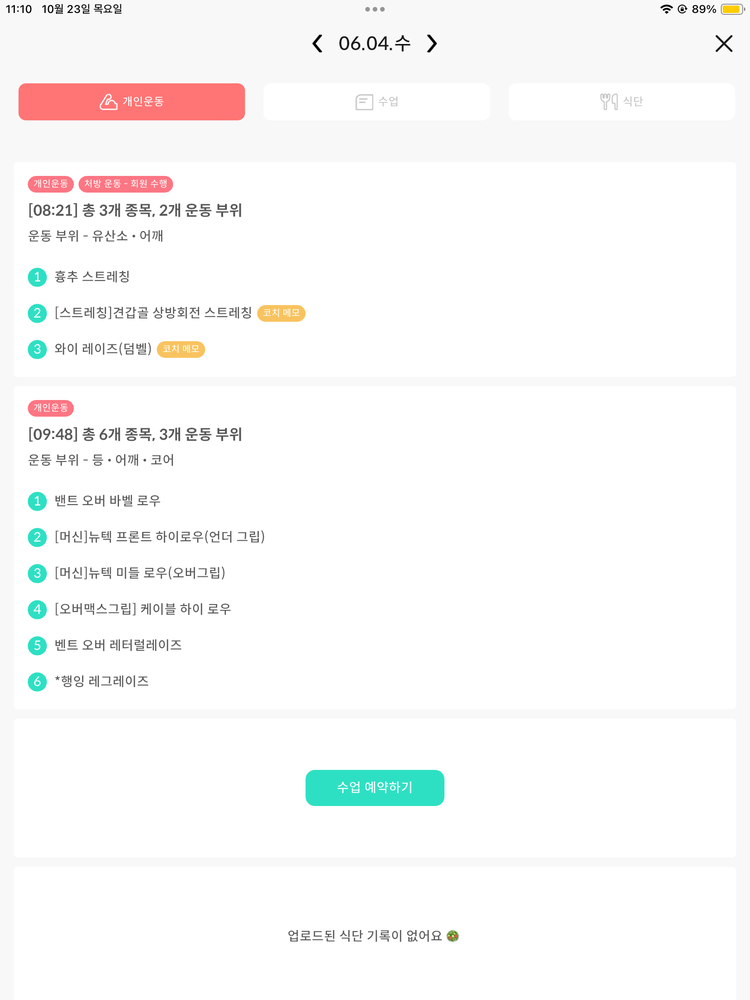Tap number 5 badge for 벤트 오버 레터럴레이즈

point(38,645)
